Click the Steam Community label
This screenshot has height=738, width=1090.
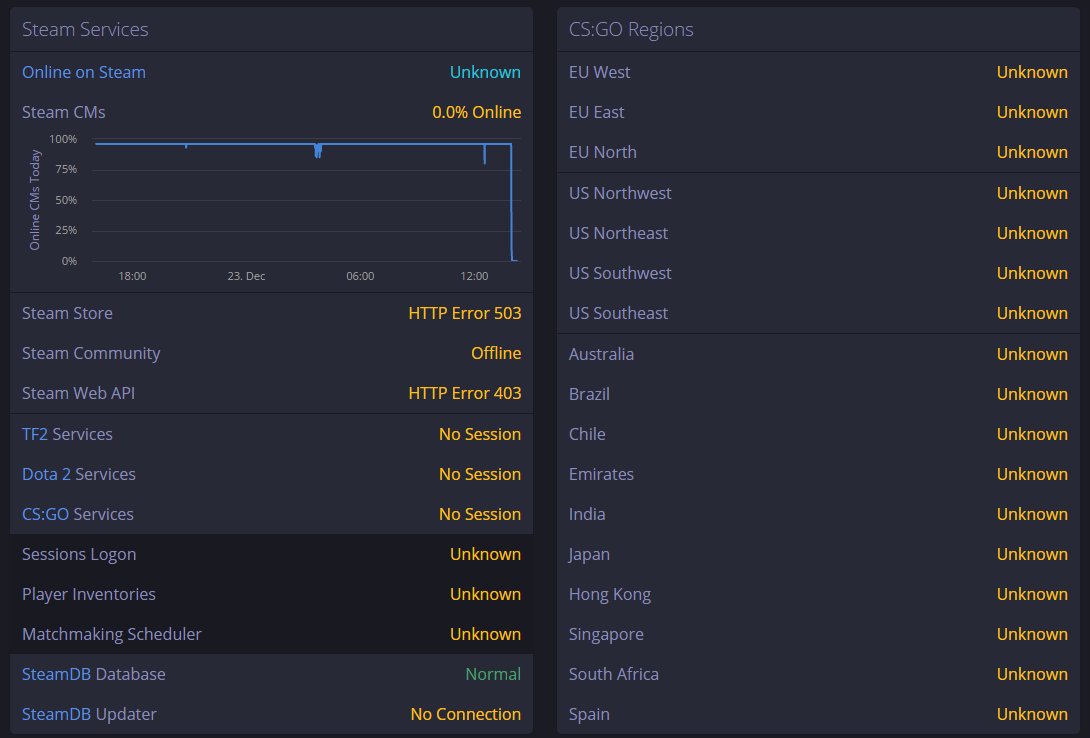coord(90,354)
